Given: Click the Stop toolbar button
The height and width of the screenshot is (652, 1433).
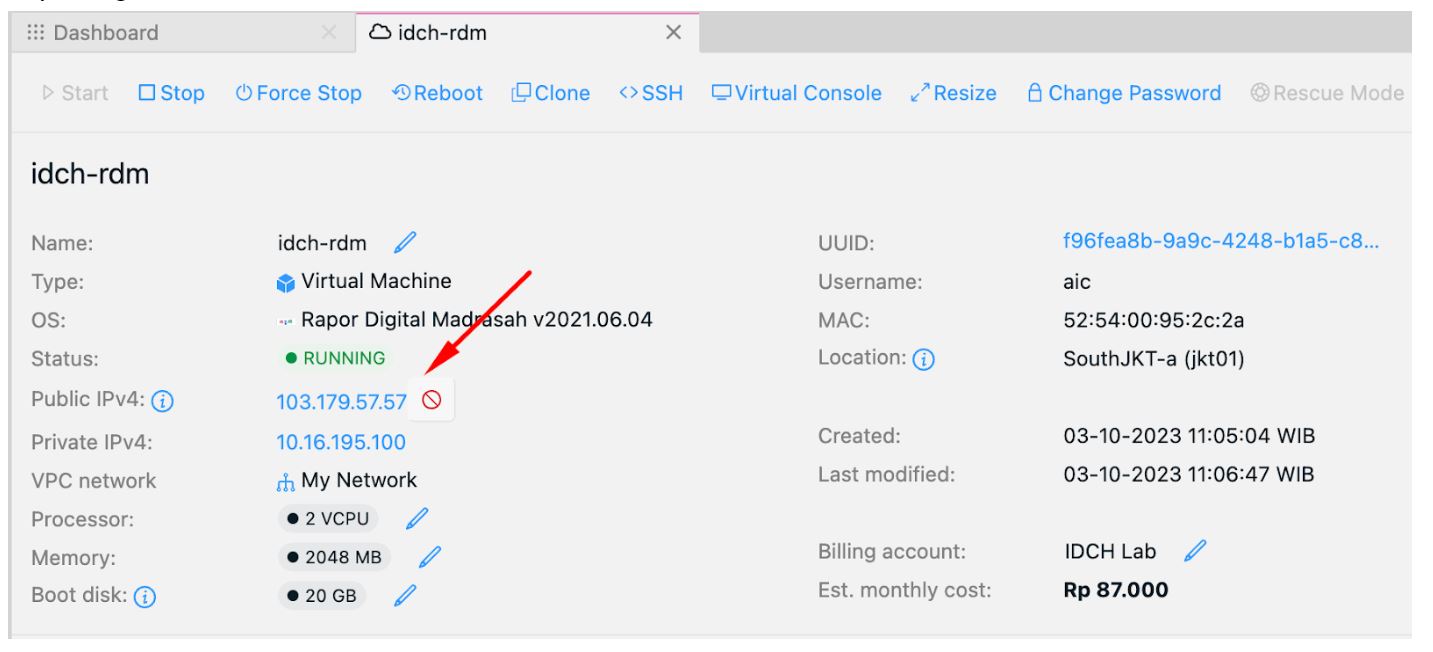Looking at the screenshot, I should coord(171,93).
